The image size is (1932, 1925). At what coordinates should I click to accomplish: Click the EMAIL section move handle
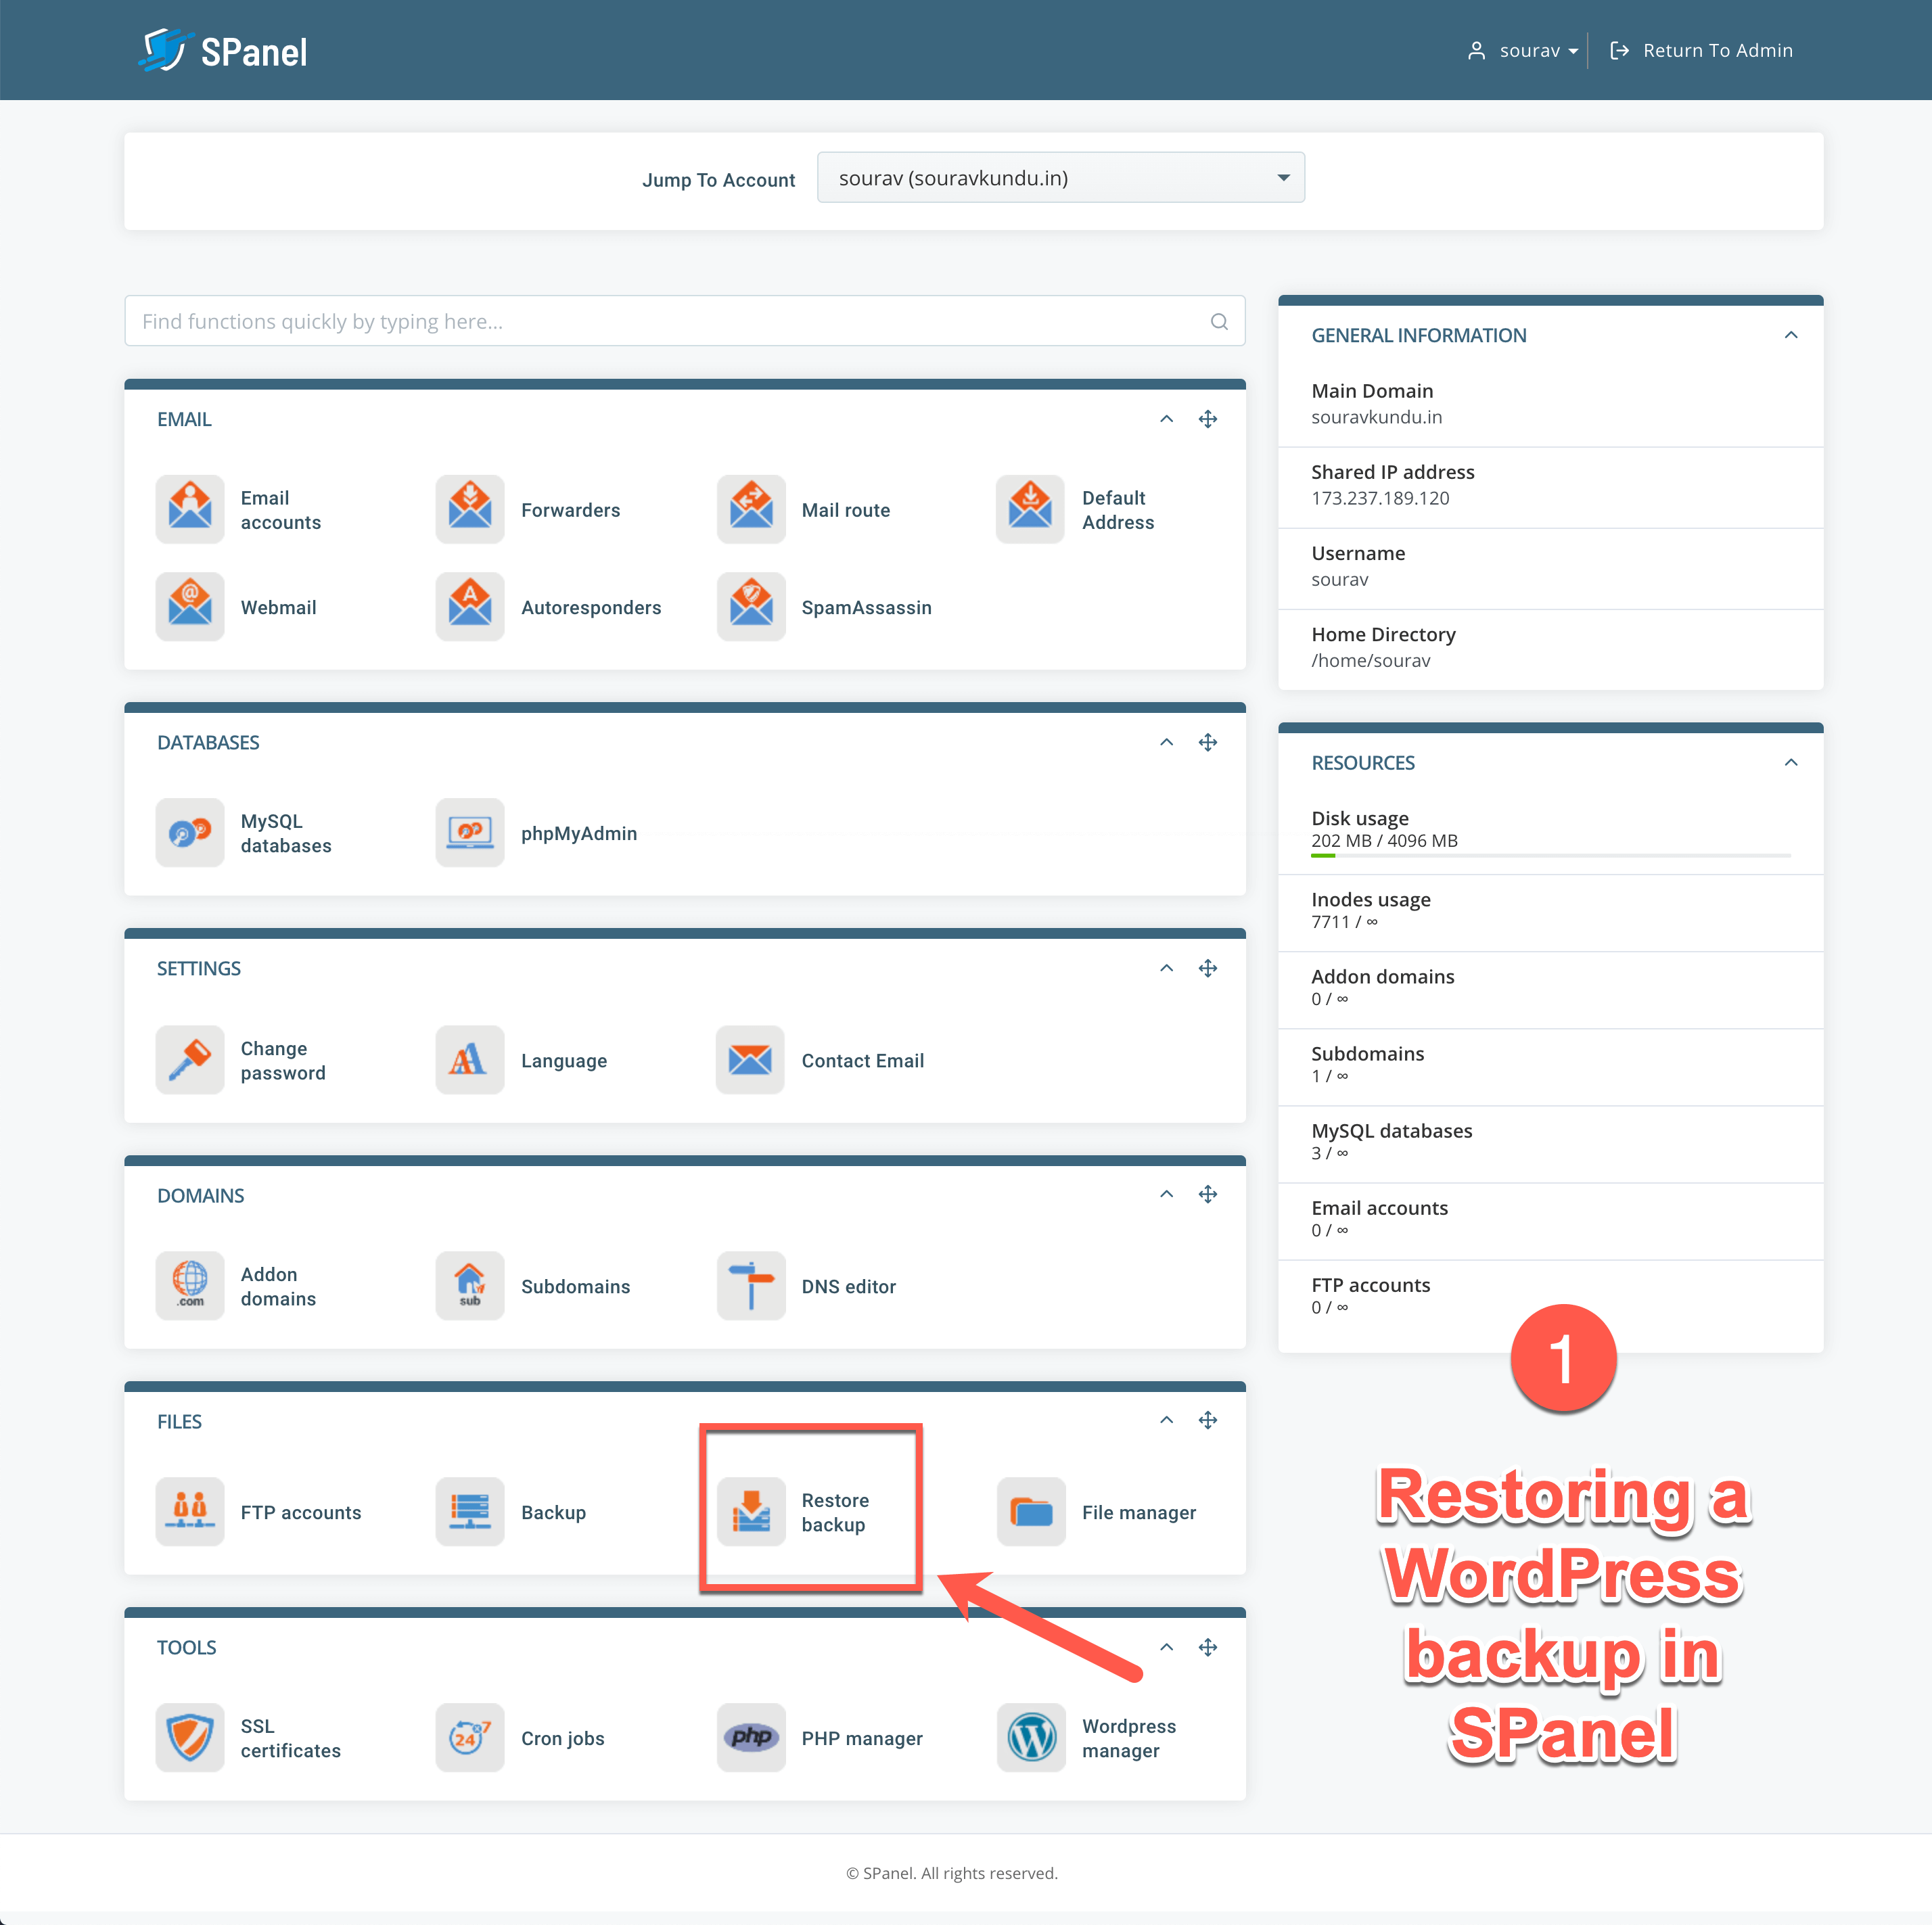1208,419
